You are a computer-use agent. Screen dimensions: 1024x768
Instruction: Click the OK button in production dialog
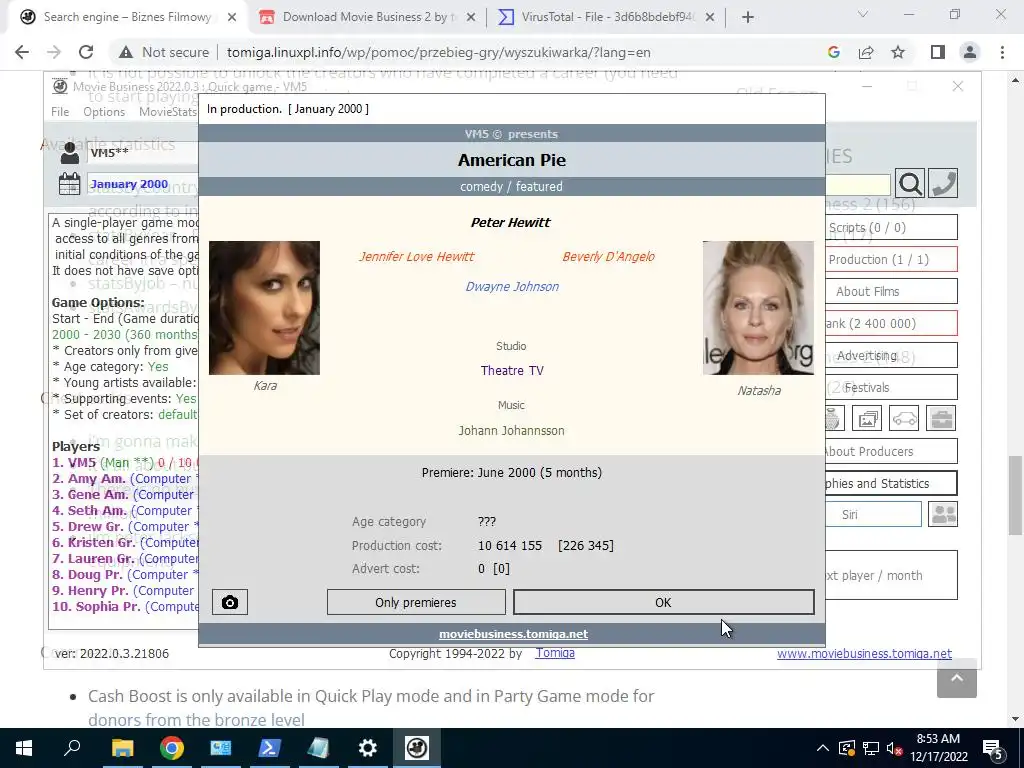click(664, 602)
